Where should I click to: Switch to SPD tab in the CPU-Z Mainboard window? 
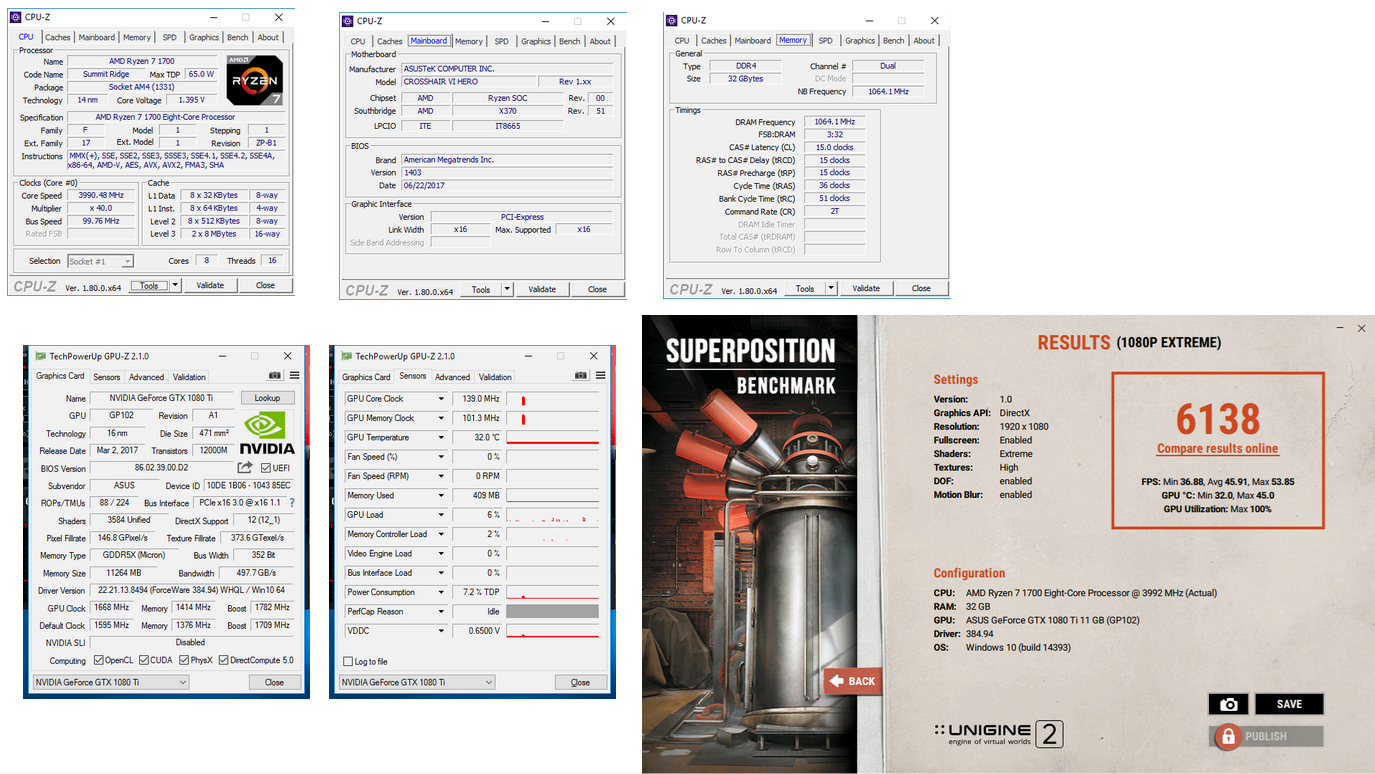pos(501,41)
